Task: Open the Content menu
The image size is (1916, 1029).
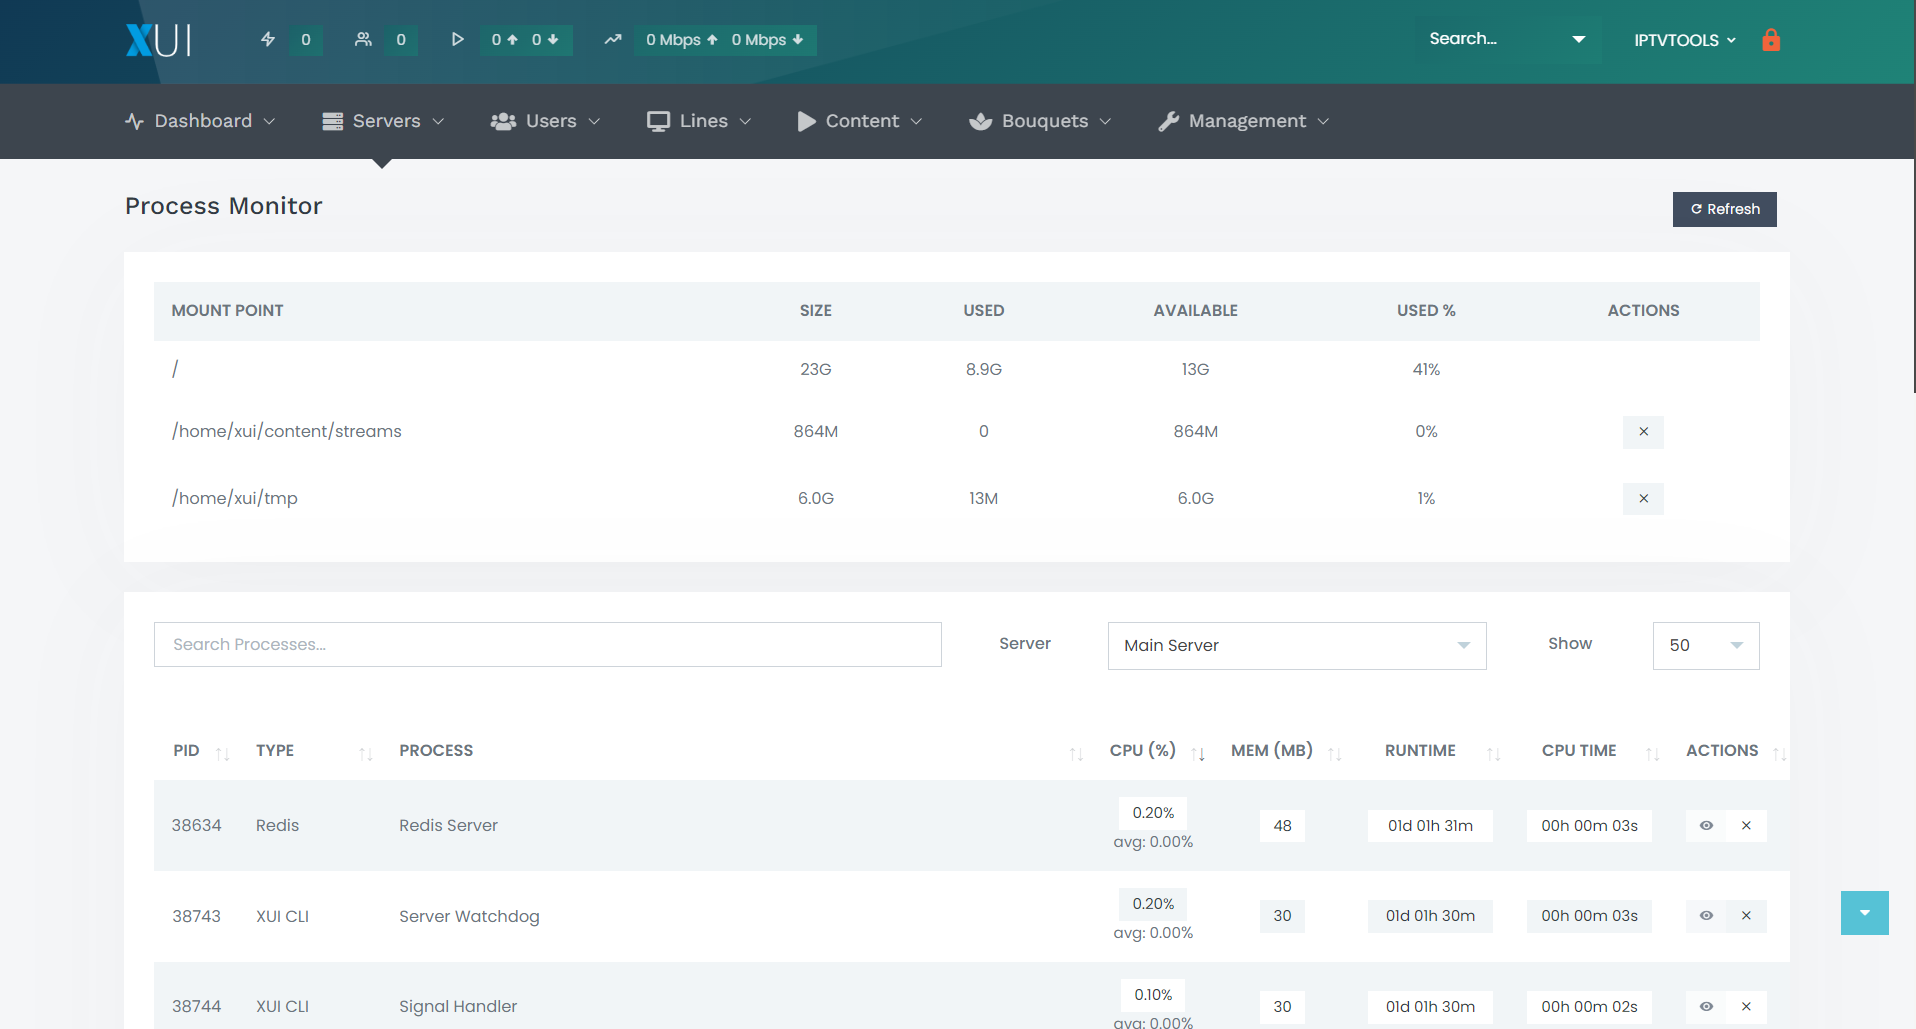Action: coord(860,121)
